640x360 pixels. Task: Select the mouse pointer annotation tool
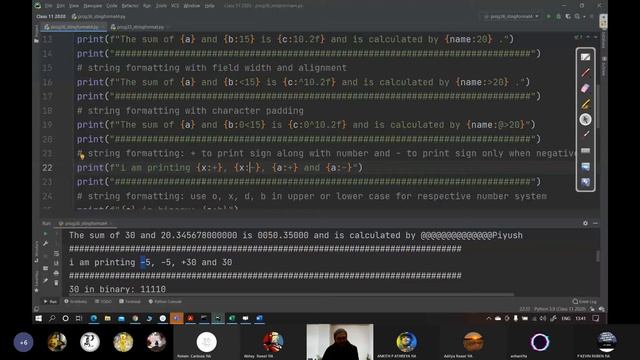585,119
